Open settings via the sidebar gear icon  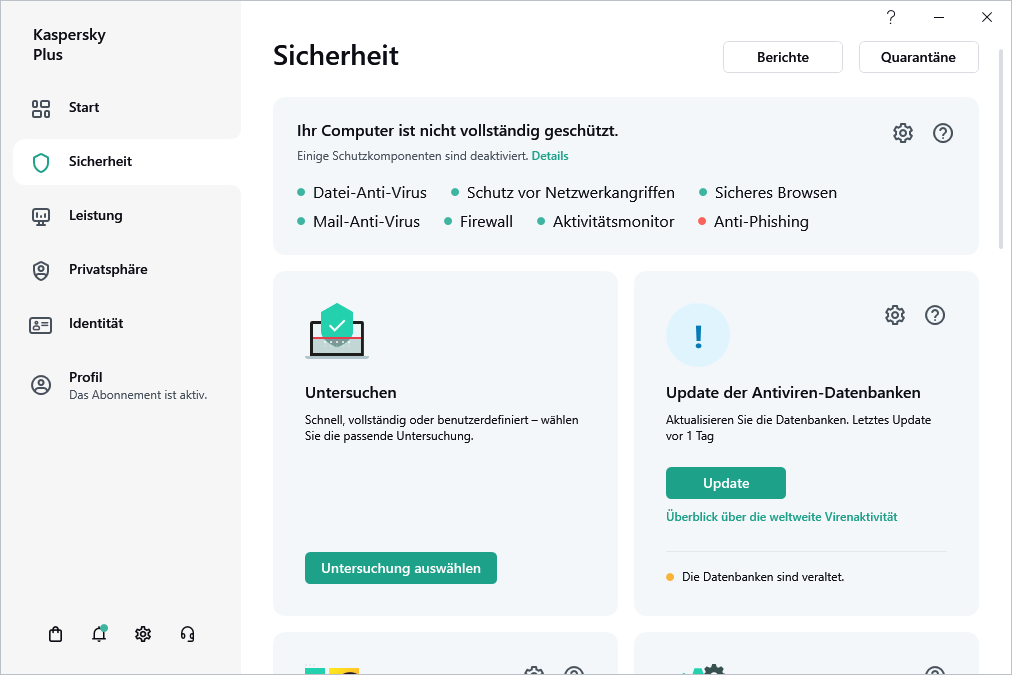pyautogui.click(x=143, y=633)
